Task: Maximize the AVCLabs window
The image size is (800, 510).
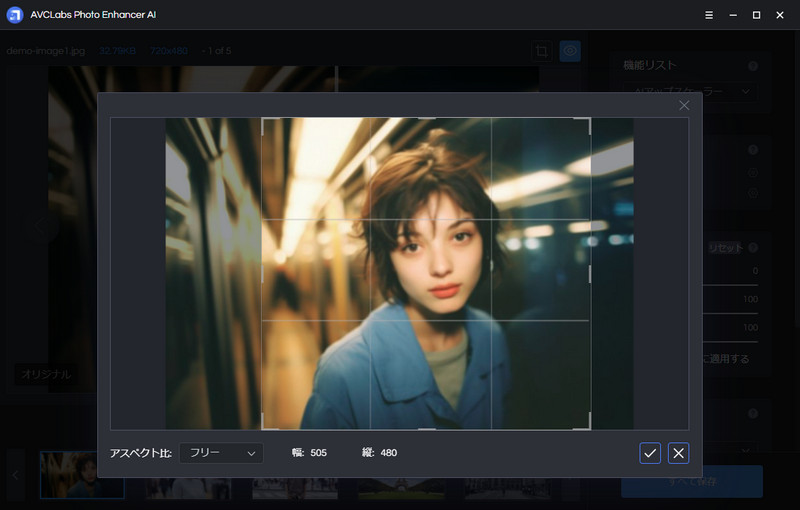Action: pos(757,15)
